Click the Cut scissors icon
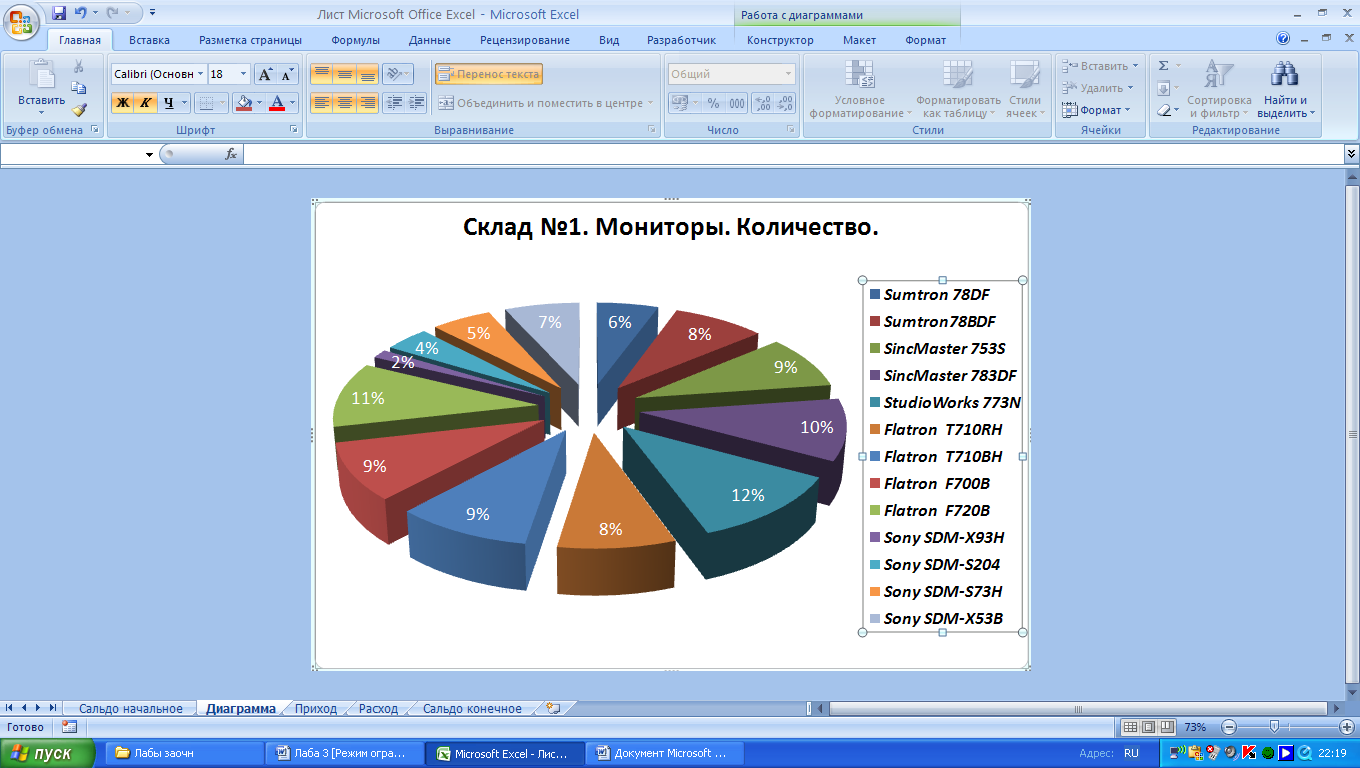 pos(78,66)
